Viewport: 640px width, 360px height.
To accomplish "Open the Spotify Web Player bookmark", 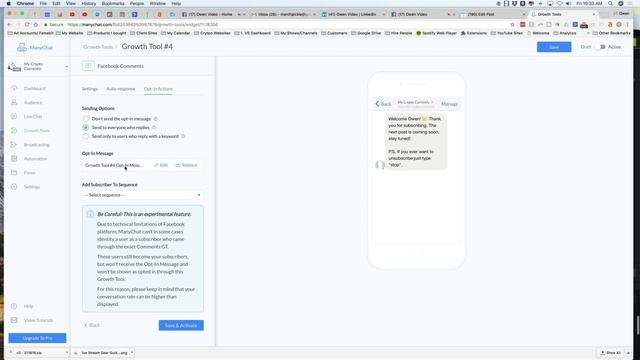I will pos(436,33).
